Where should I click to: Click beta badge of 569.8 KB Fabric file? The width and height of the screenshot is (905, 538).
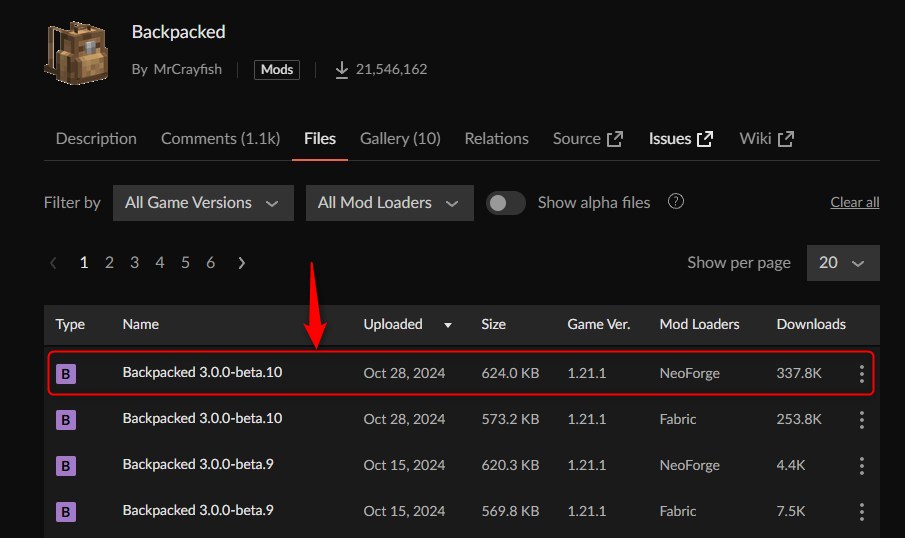click(66, 511)
